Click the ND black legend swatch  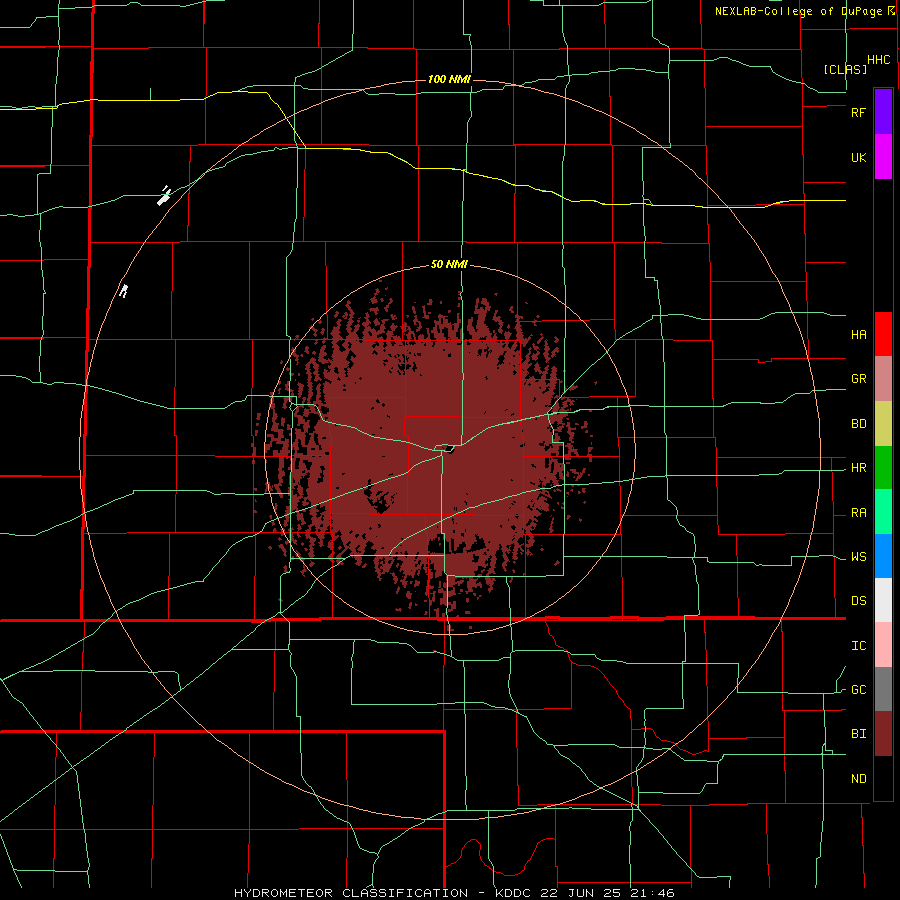click(883, 778)
